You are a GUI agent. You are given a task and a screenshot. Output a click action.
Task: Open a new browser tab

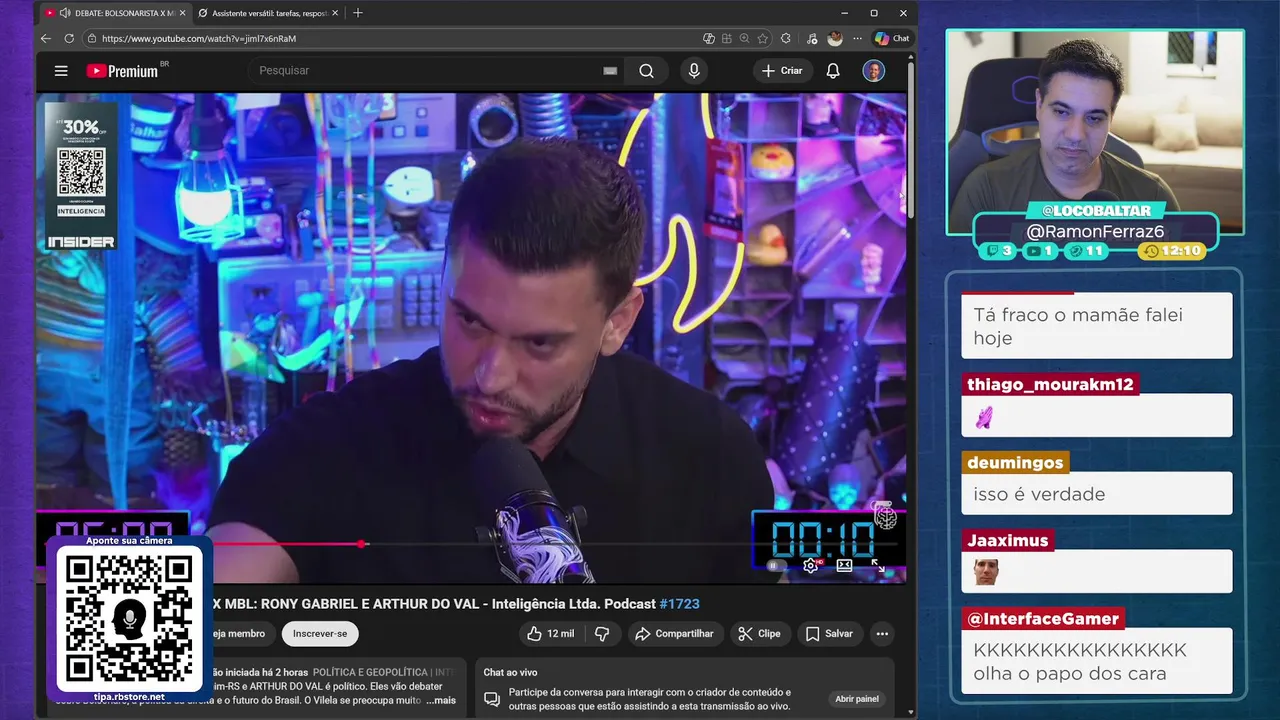(x=358, y=13)
